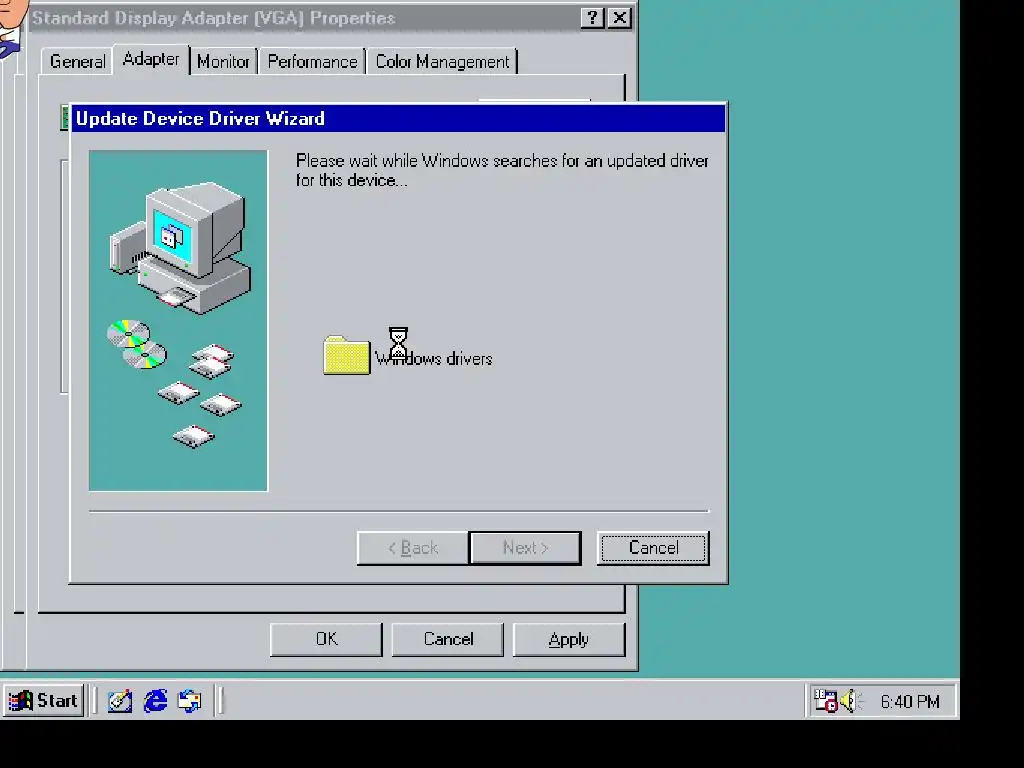Click the Back button in wizard
Screen dimensions: 1024x768
coord(413,548)
